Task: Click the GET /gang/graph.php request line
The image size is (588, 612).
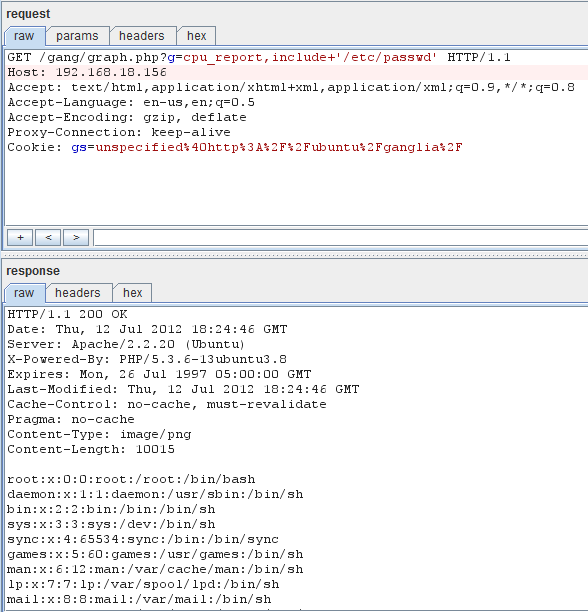Action: tap(259, 58)
